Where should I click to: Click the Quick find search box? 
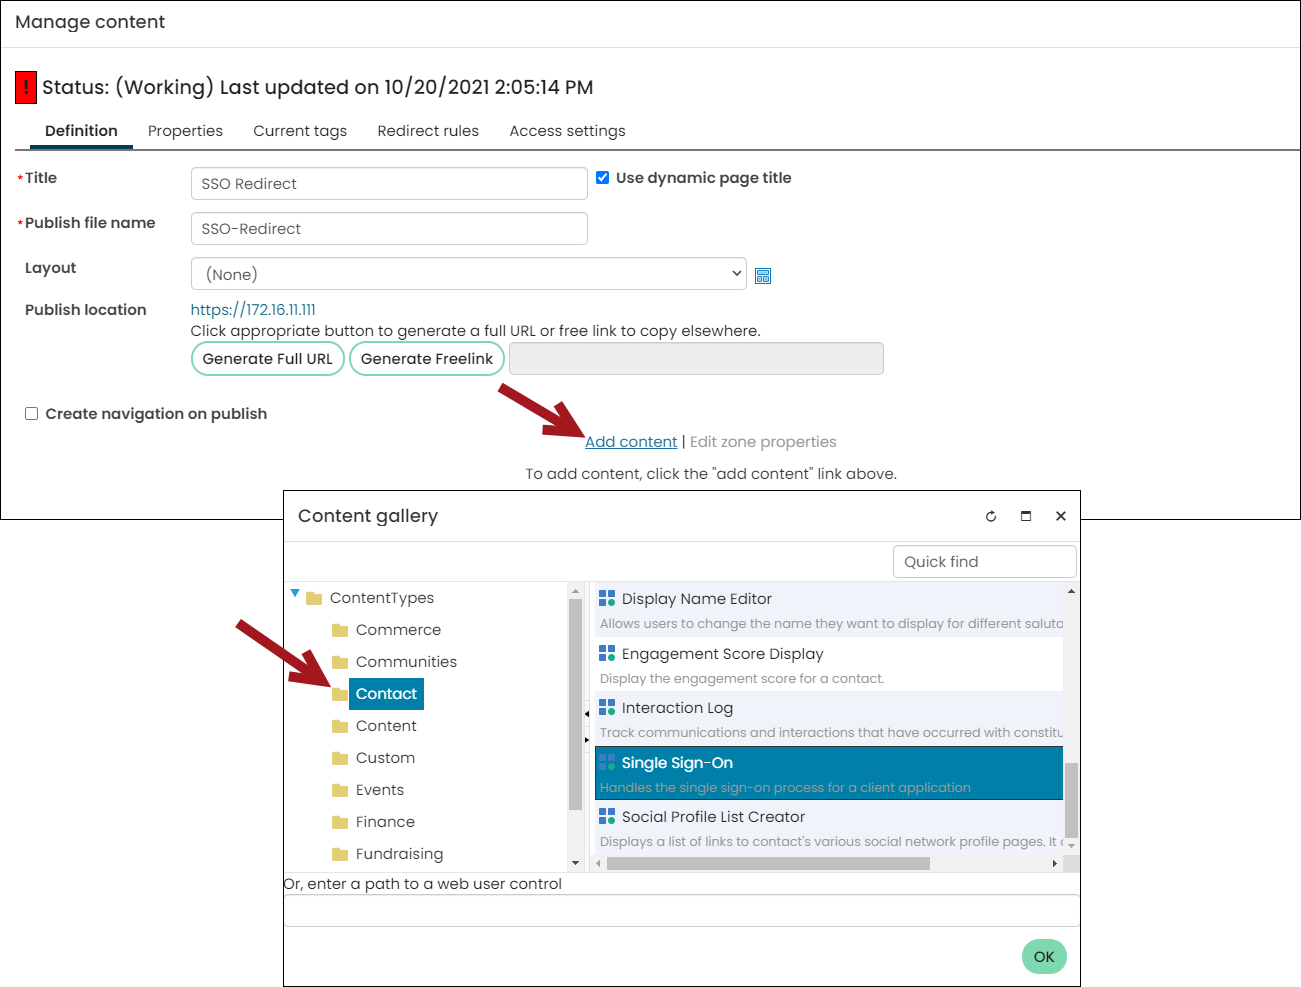(985, 562)
